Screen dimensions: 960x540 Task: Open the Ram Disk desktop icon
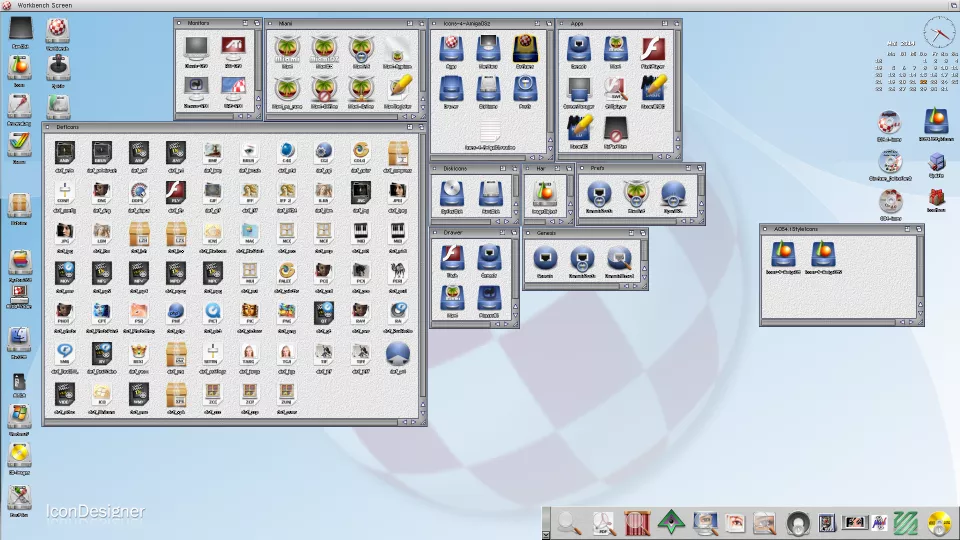click(x=20, y=30)
